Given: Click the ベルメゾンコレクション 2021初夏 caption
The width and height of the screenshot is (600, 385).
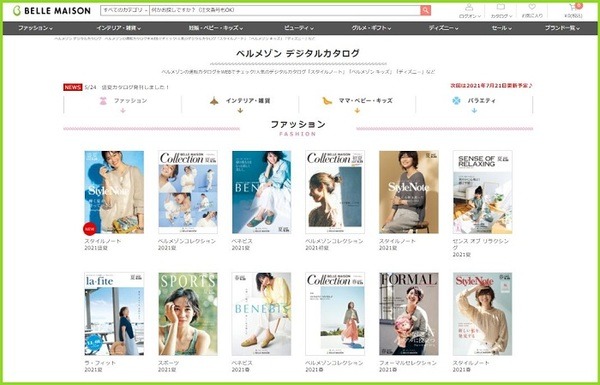Looking at the screenshot, I should point(334,245).
